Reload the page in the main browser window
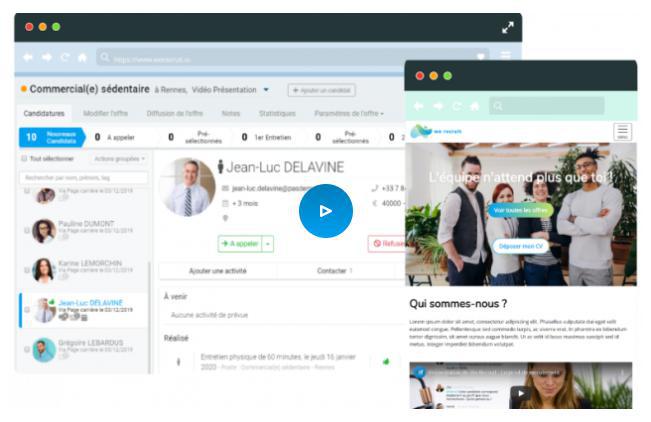The height and width of the screenshot is (422, 651). [x=65, y=57]
